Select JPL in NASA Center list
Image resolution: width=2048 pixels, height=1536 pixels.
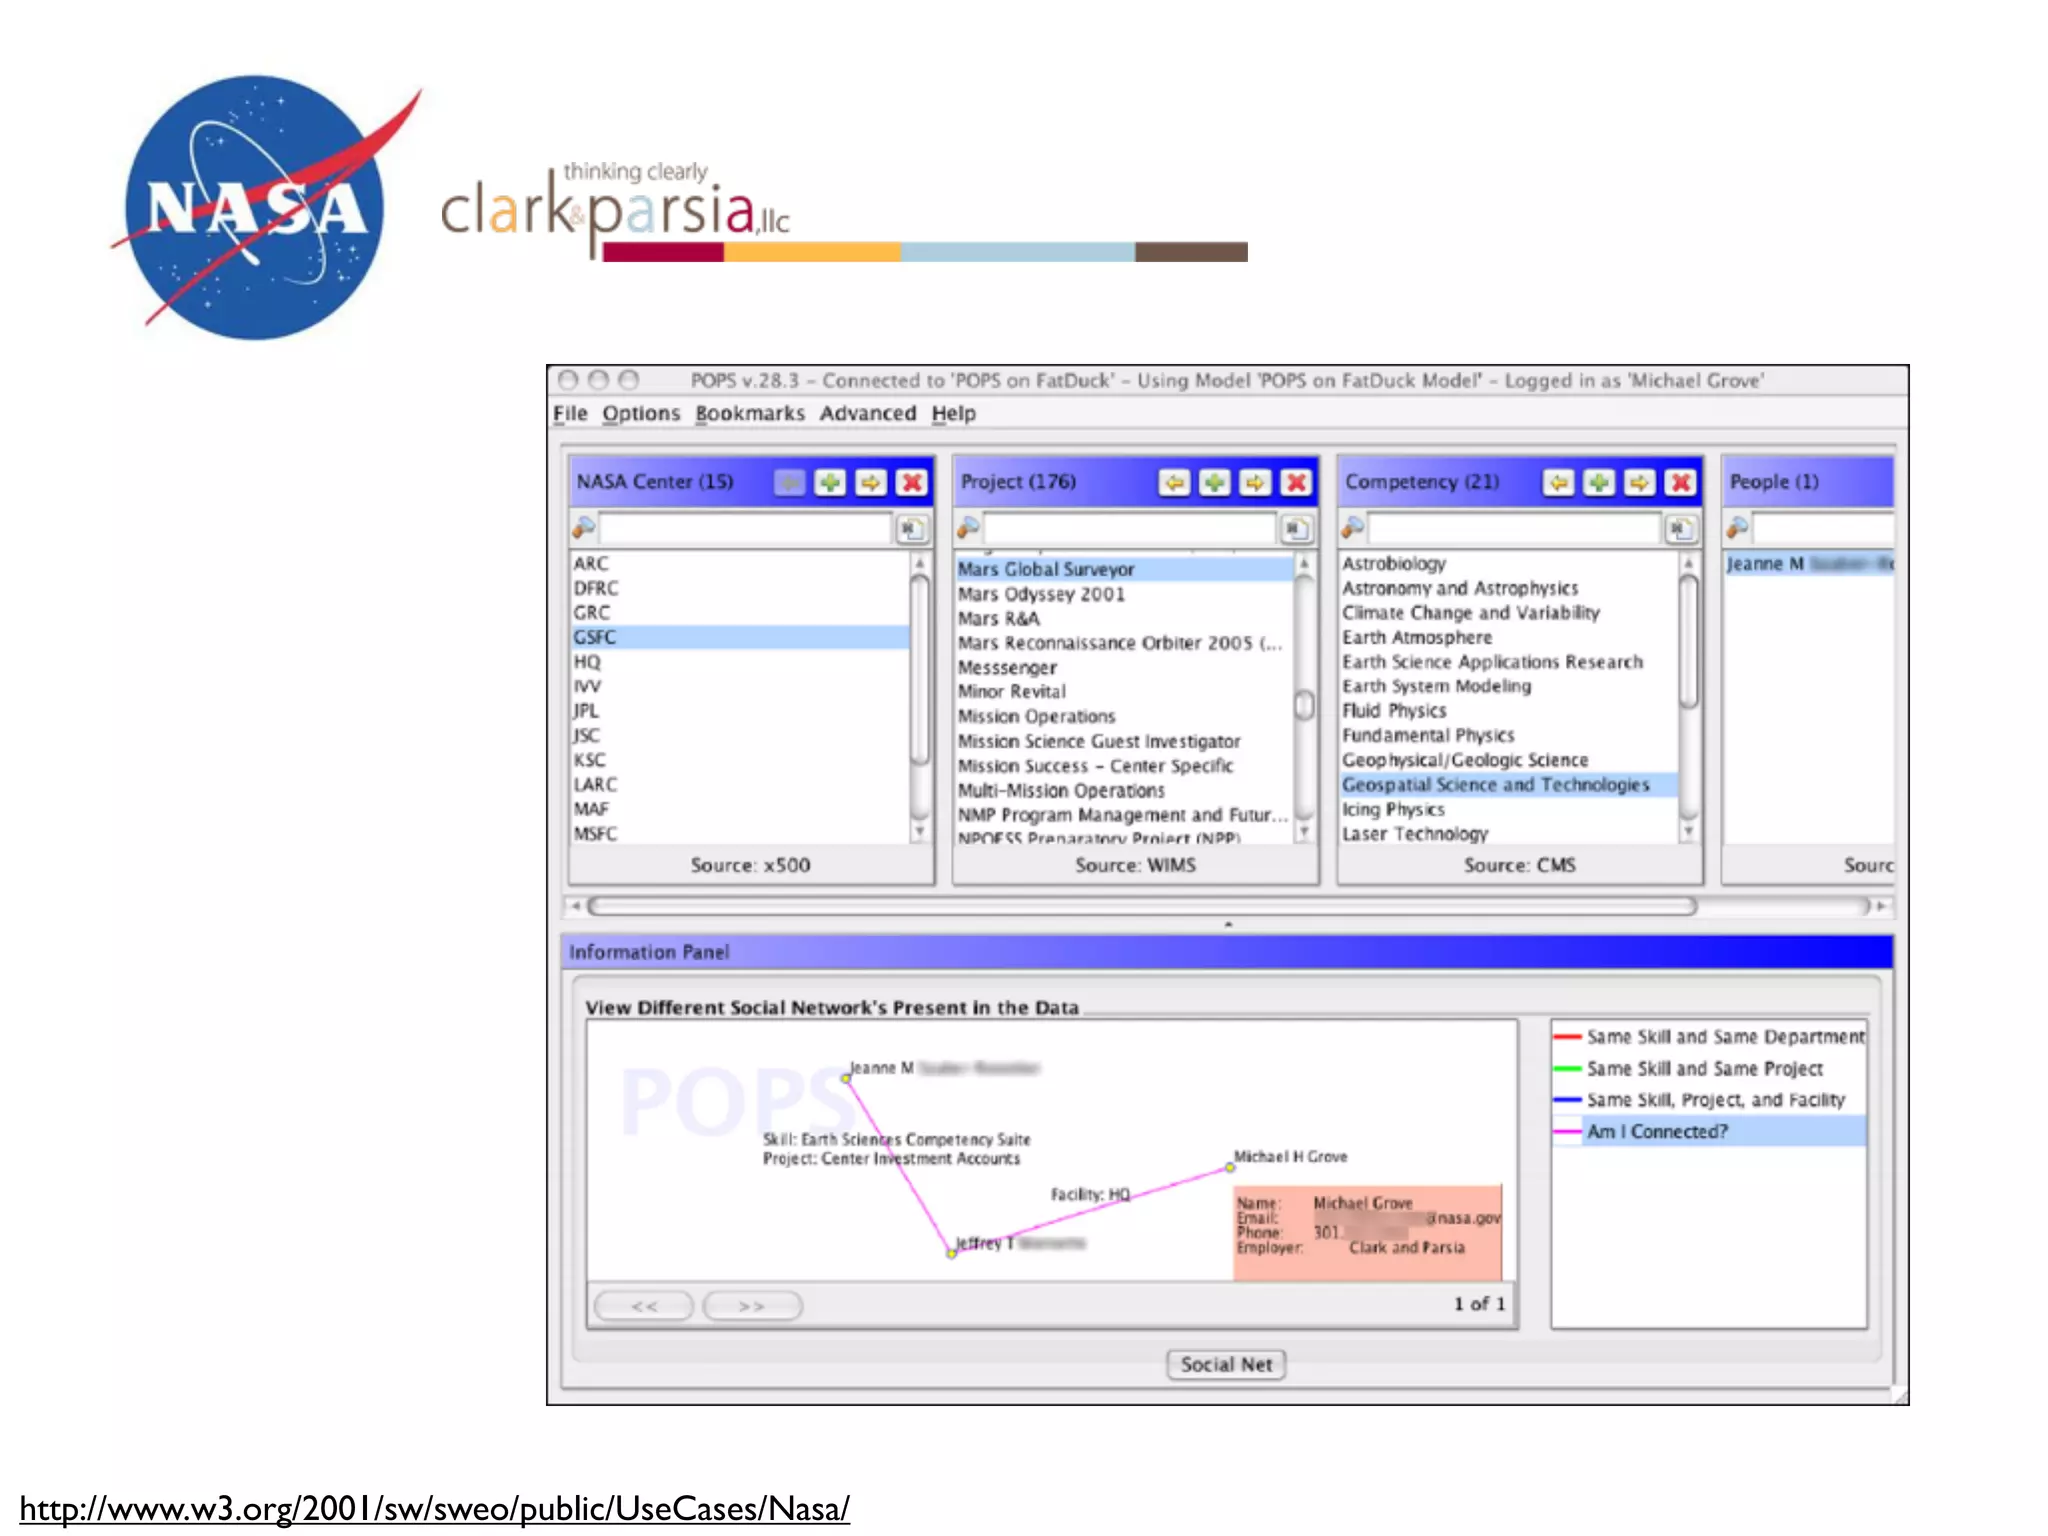(740, 711)
